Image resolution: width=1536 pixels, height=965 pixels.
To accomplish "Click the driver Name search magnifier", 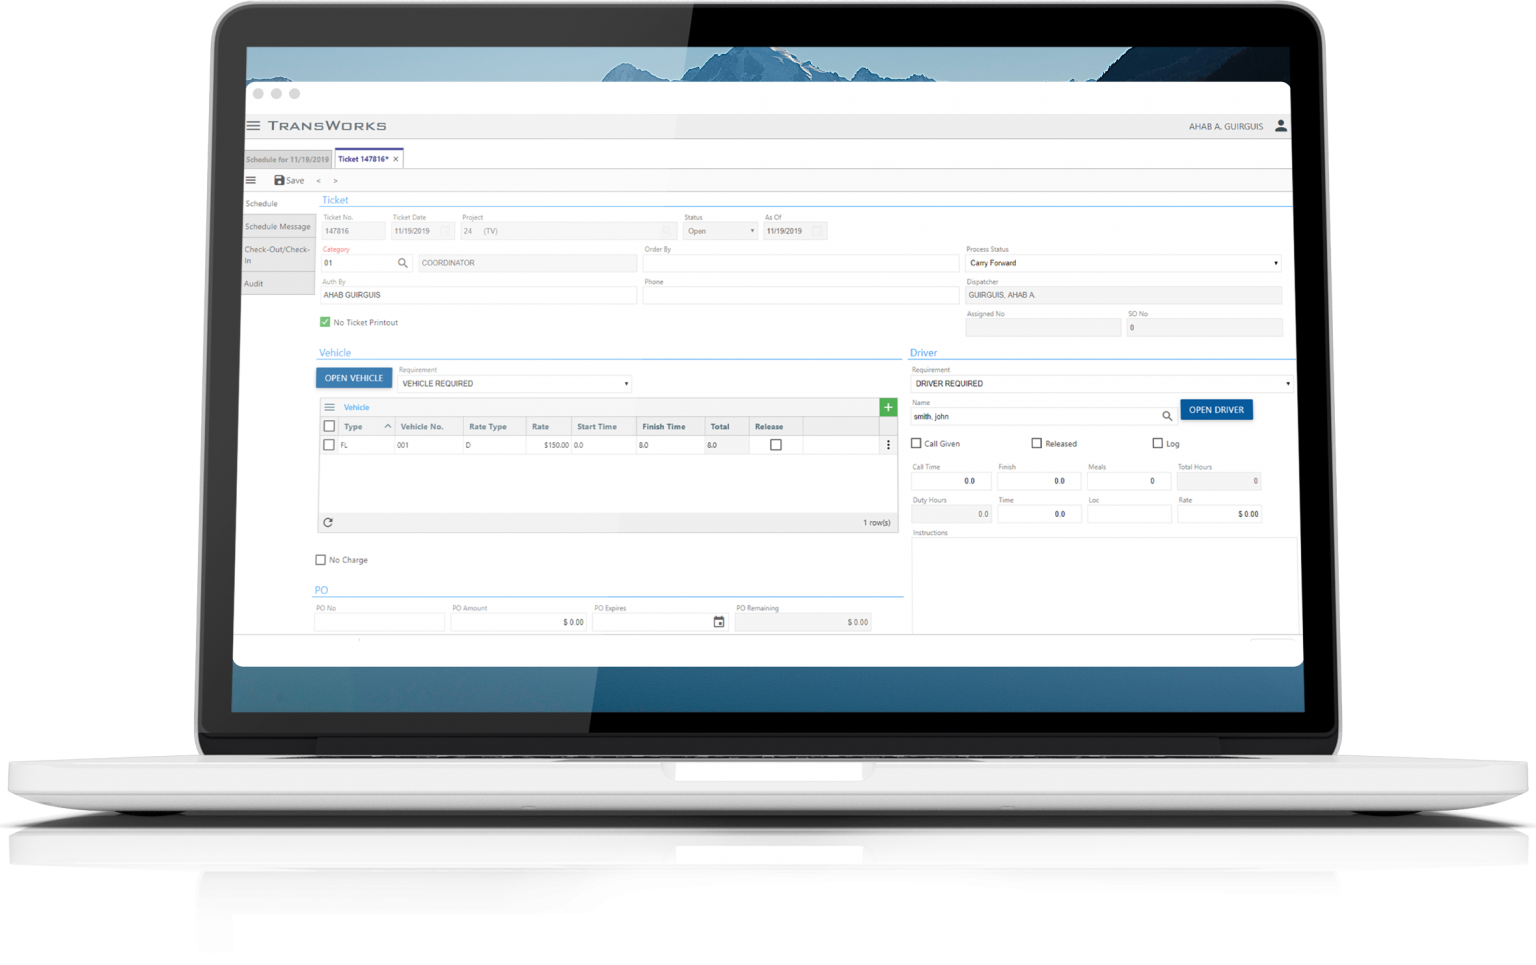I will click(x=1167, y=416).
